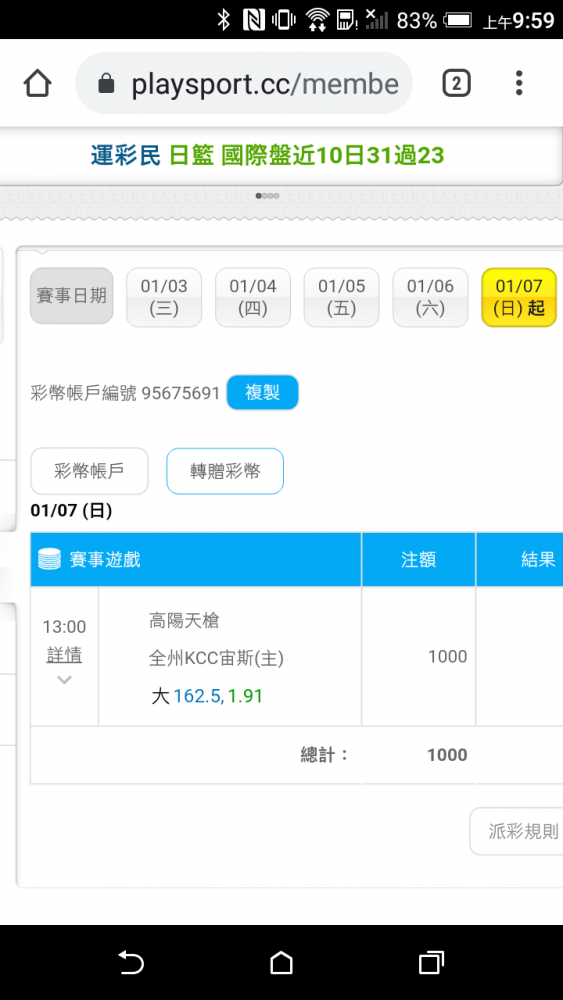Open the Android recent apps icon
This screenshot has height=1000, width=563.
431,962
